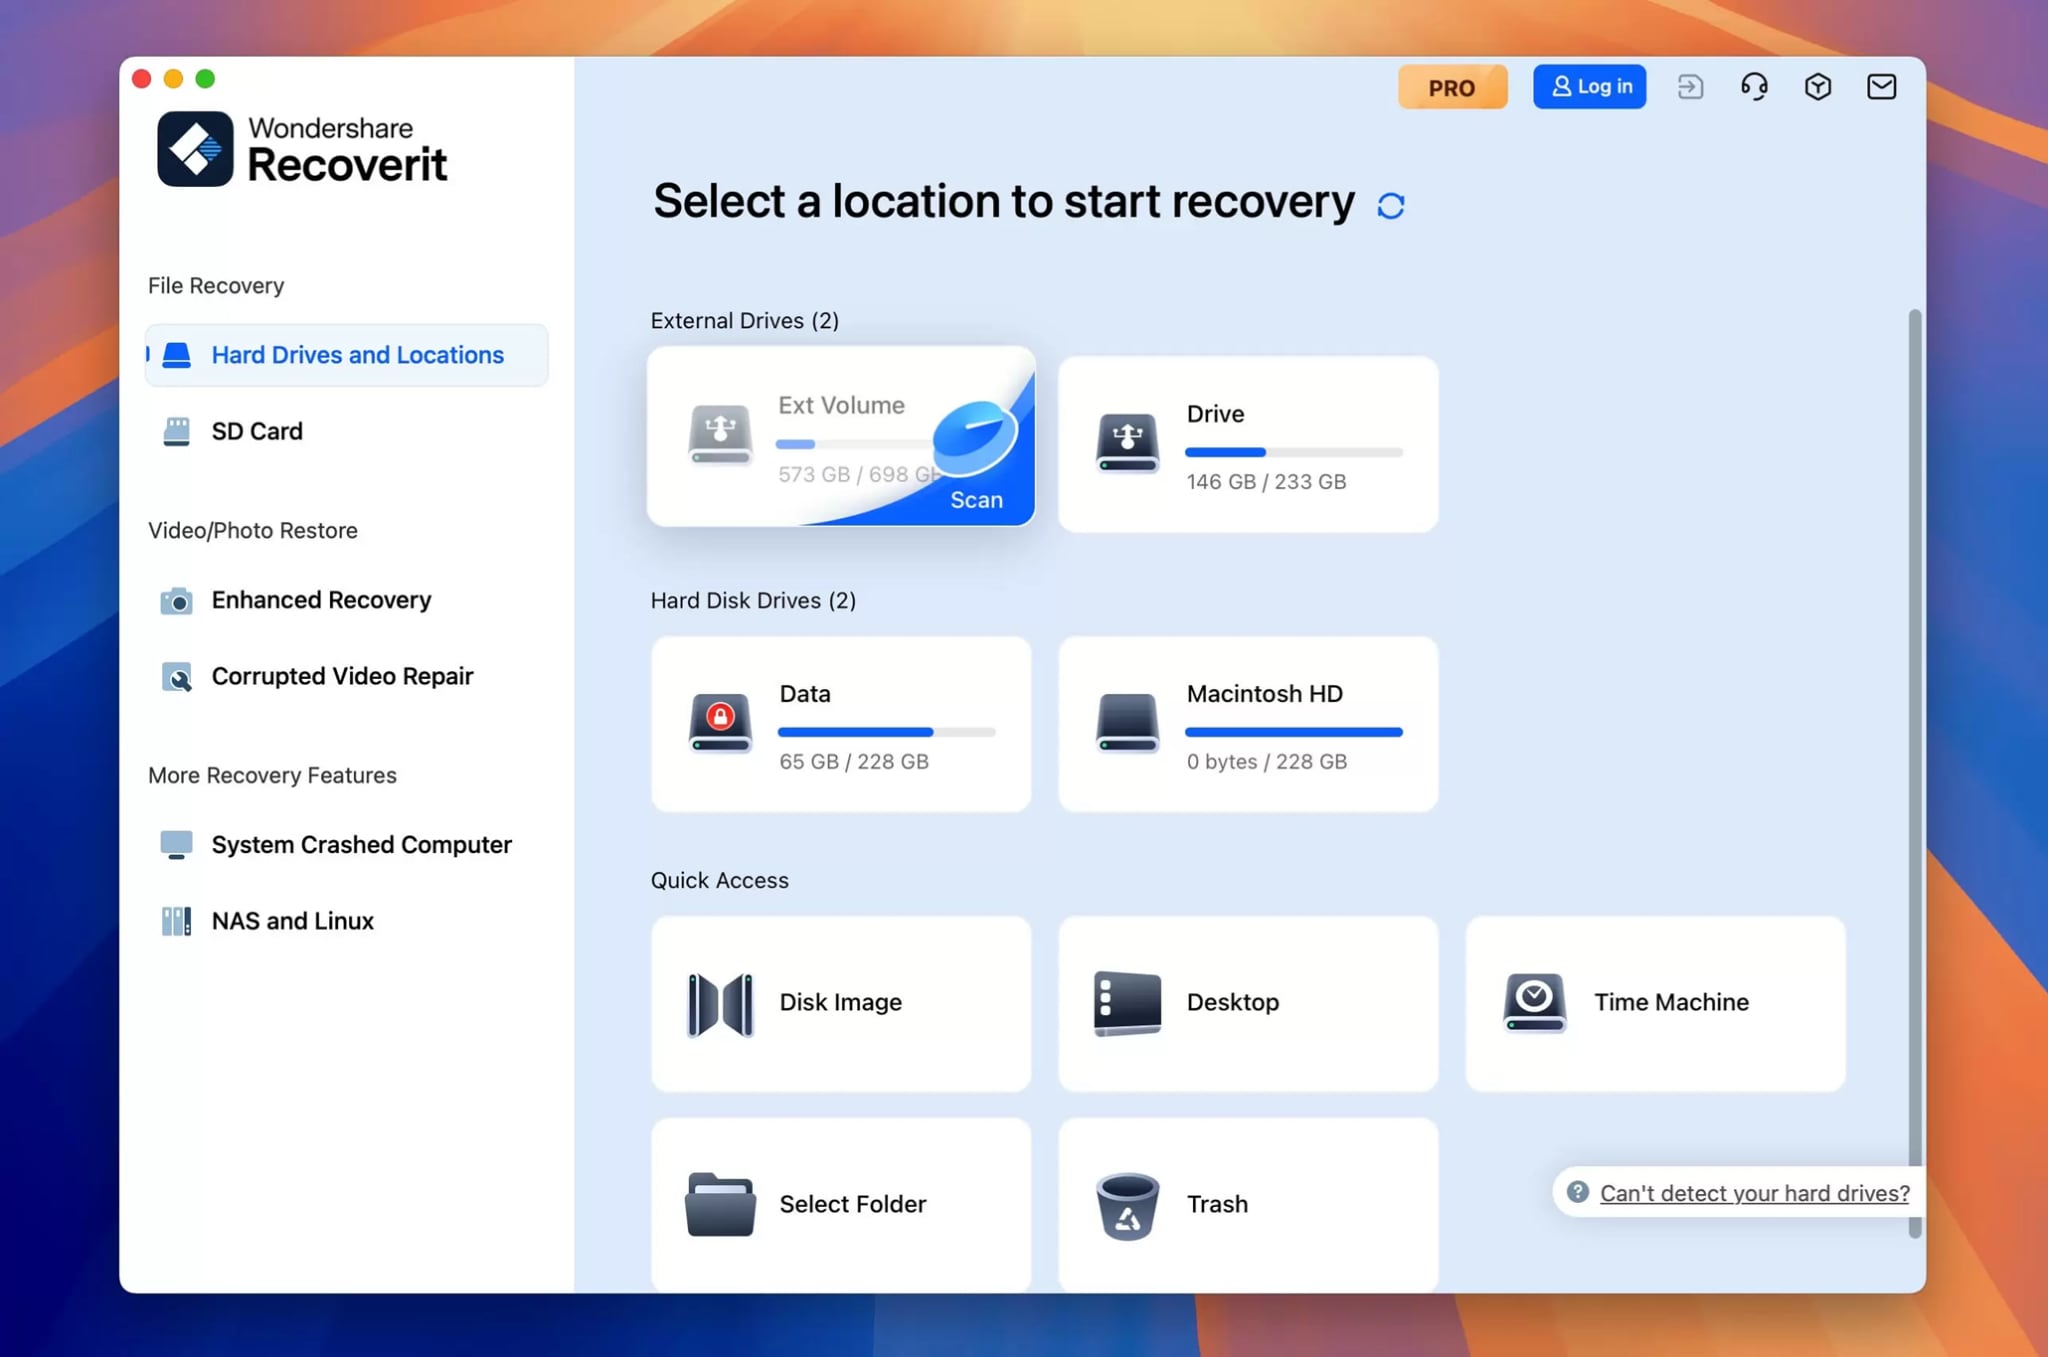The height and width of the screenshot is (1357, 2048).
Task: Refresh the drive list
Action: point(1391,204)
